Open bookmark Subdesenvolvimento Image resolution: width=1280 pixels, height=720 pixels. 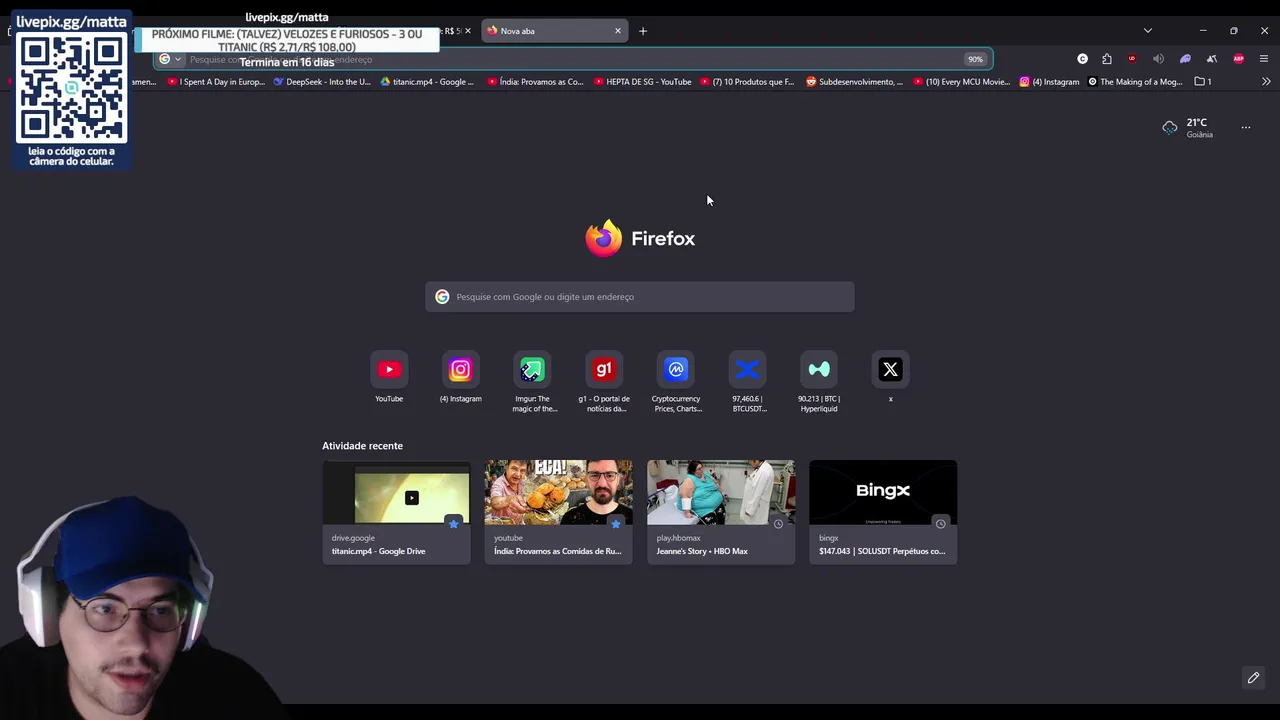[855, 82]
